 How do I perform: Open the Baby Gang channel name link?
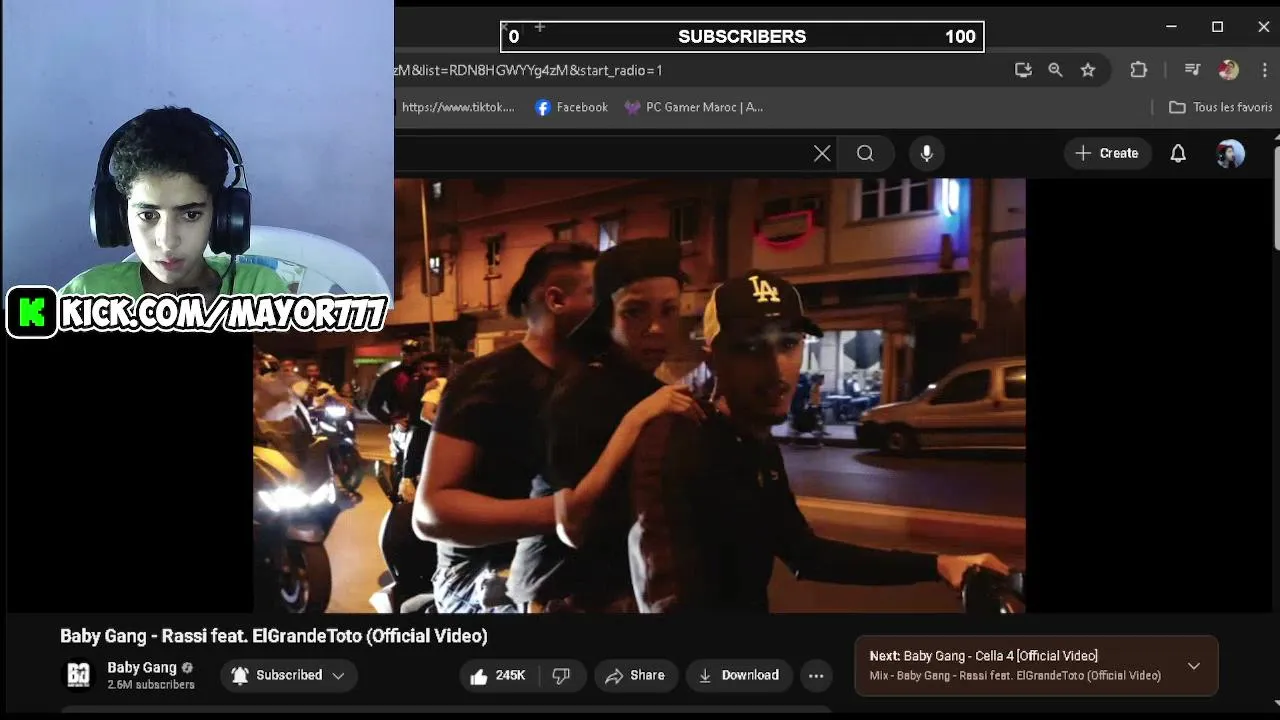pos(142,667)
